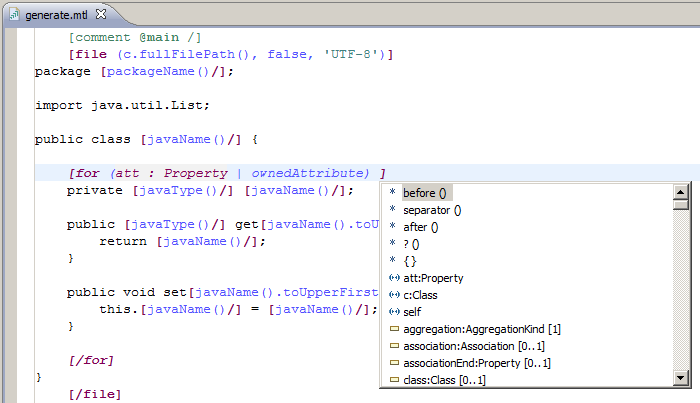The height and width of the screenshot is (403, 700).
Task: Select att:Property variable proposal
Action: [x=433, y=278]
